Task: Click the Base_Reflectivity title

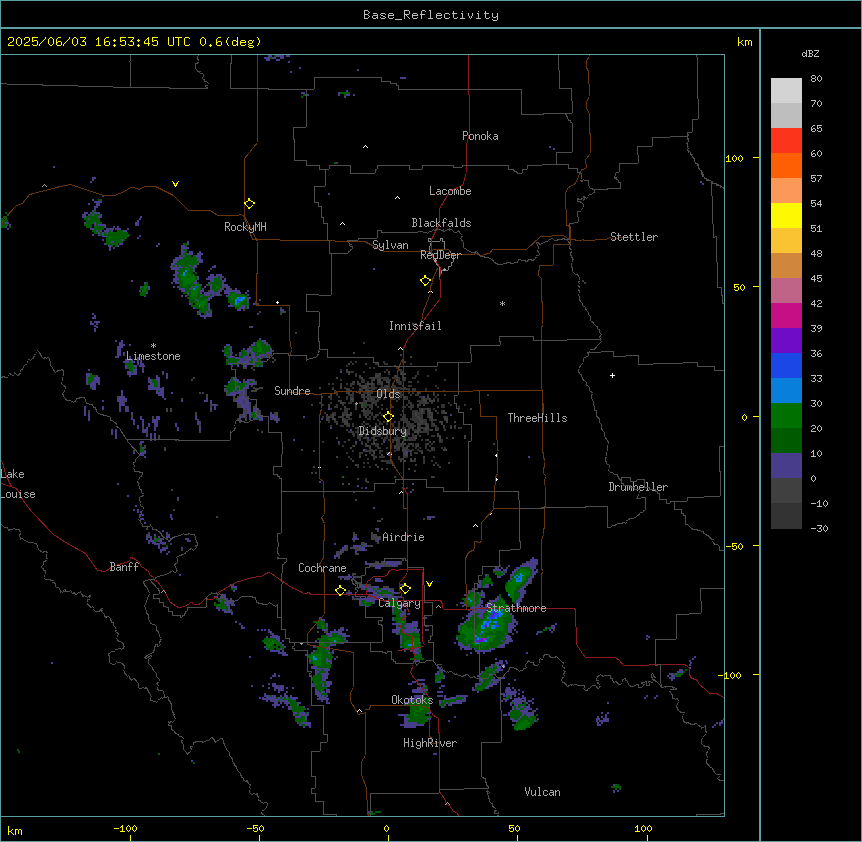Action: click(x=431, y=15)
